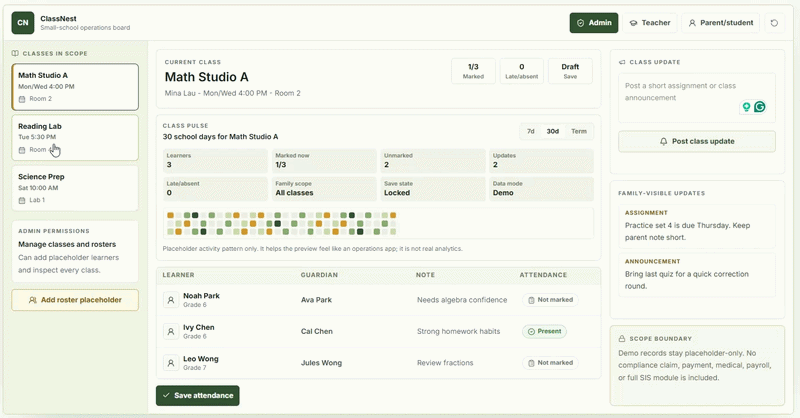Image resolution: width=800 pixels, height=418 pixels.
Task: Click Leo Wong's avatar icon
Action: pos(171,363)
